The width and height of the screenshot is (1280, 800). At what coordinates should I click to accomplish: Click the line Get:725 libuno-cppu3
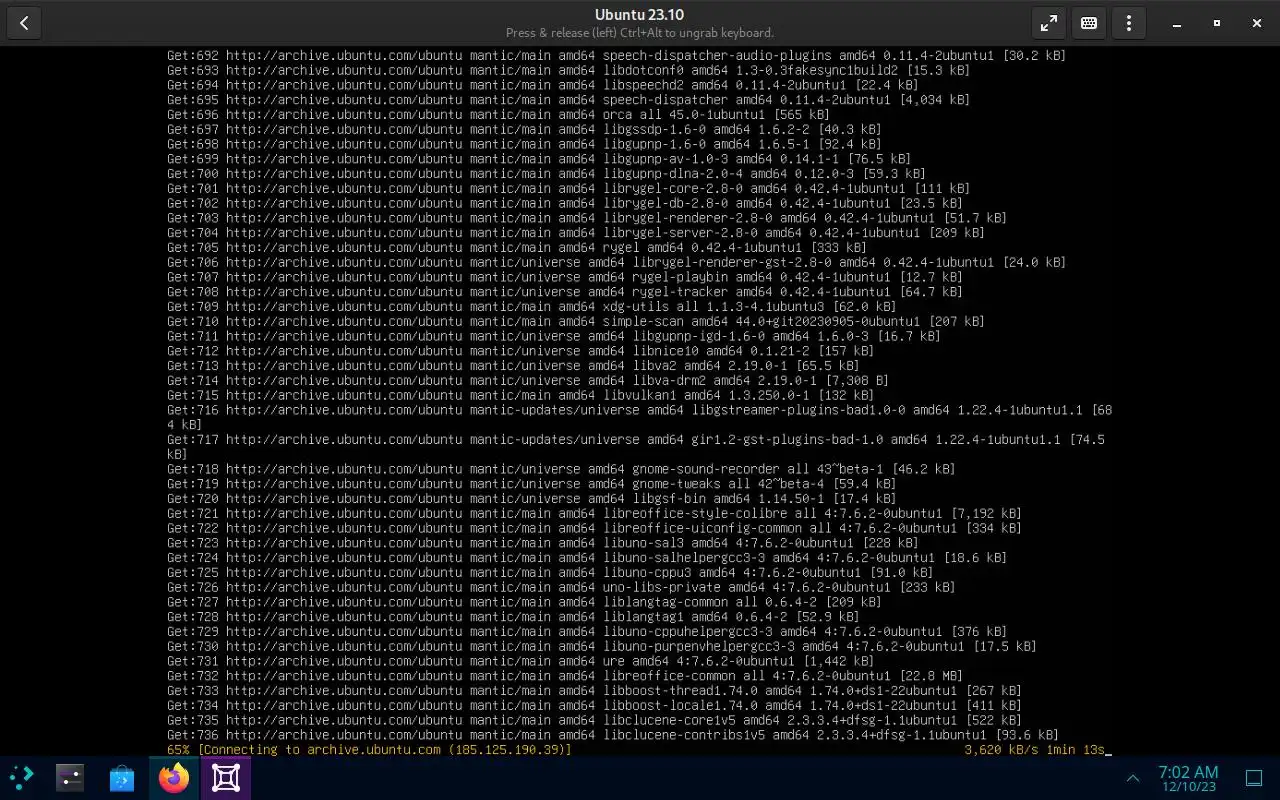coord(550,572)
